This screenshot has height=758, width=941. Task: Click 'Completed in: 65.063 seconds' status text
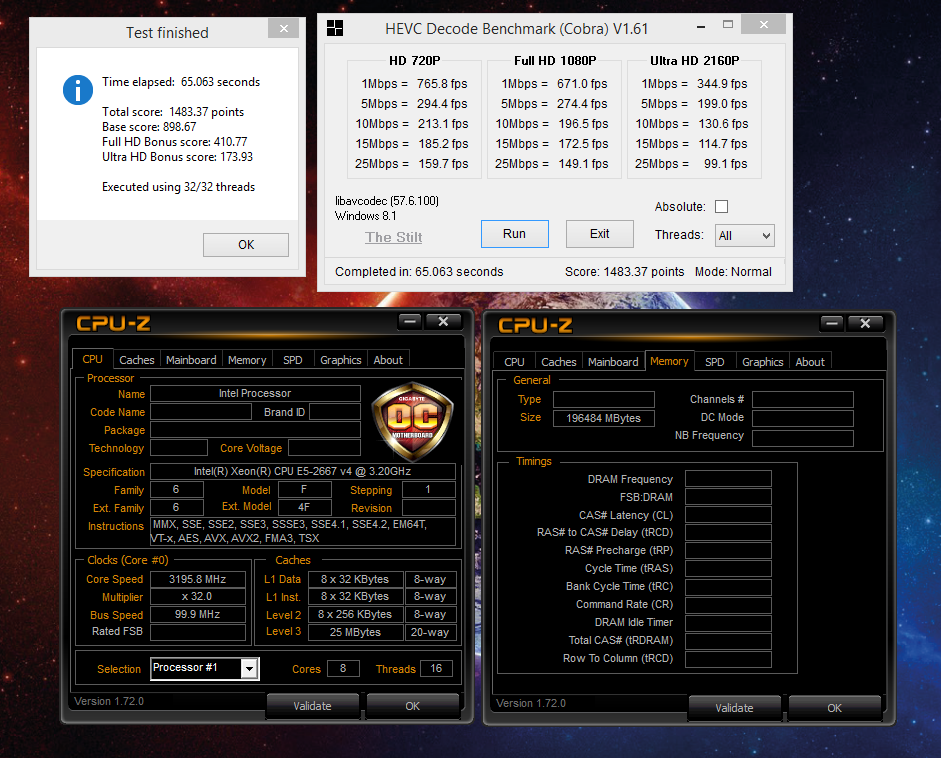419,271
